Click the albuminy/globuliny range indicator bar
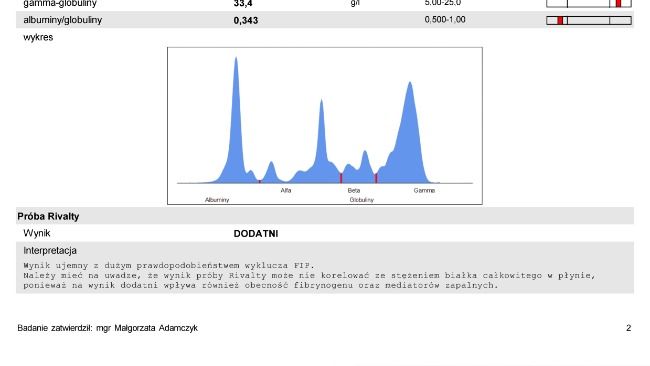This screenshot has height=366, width=650. coord(589,20)
